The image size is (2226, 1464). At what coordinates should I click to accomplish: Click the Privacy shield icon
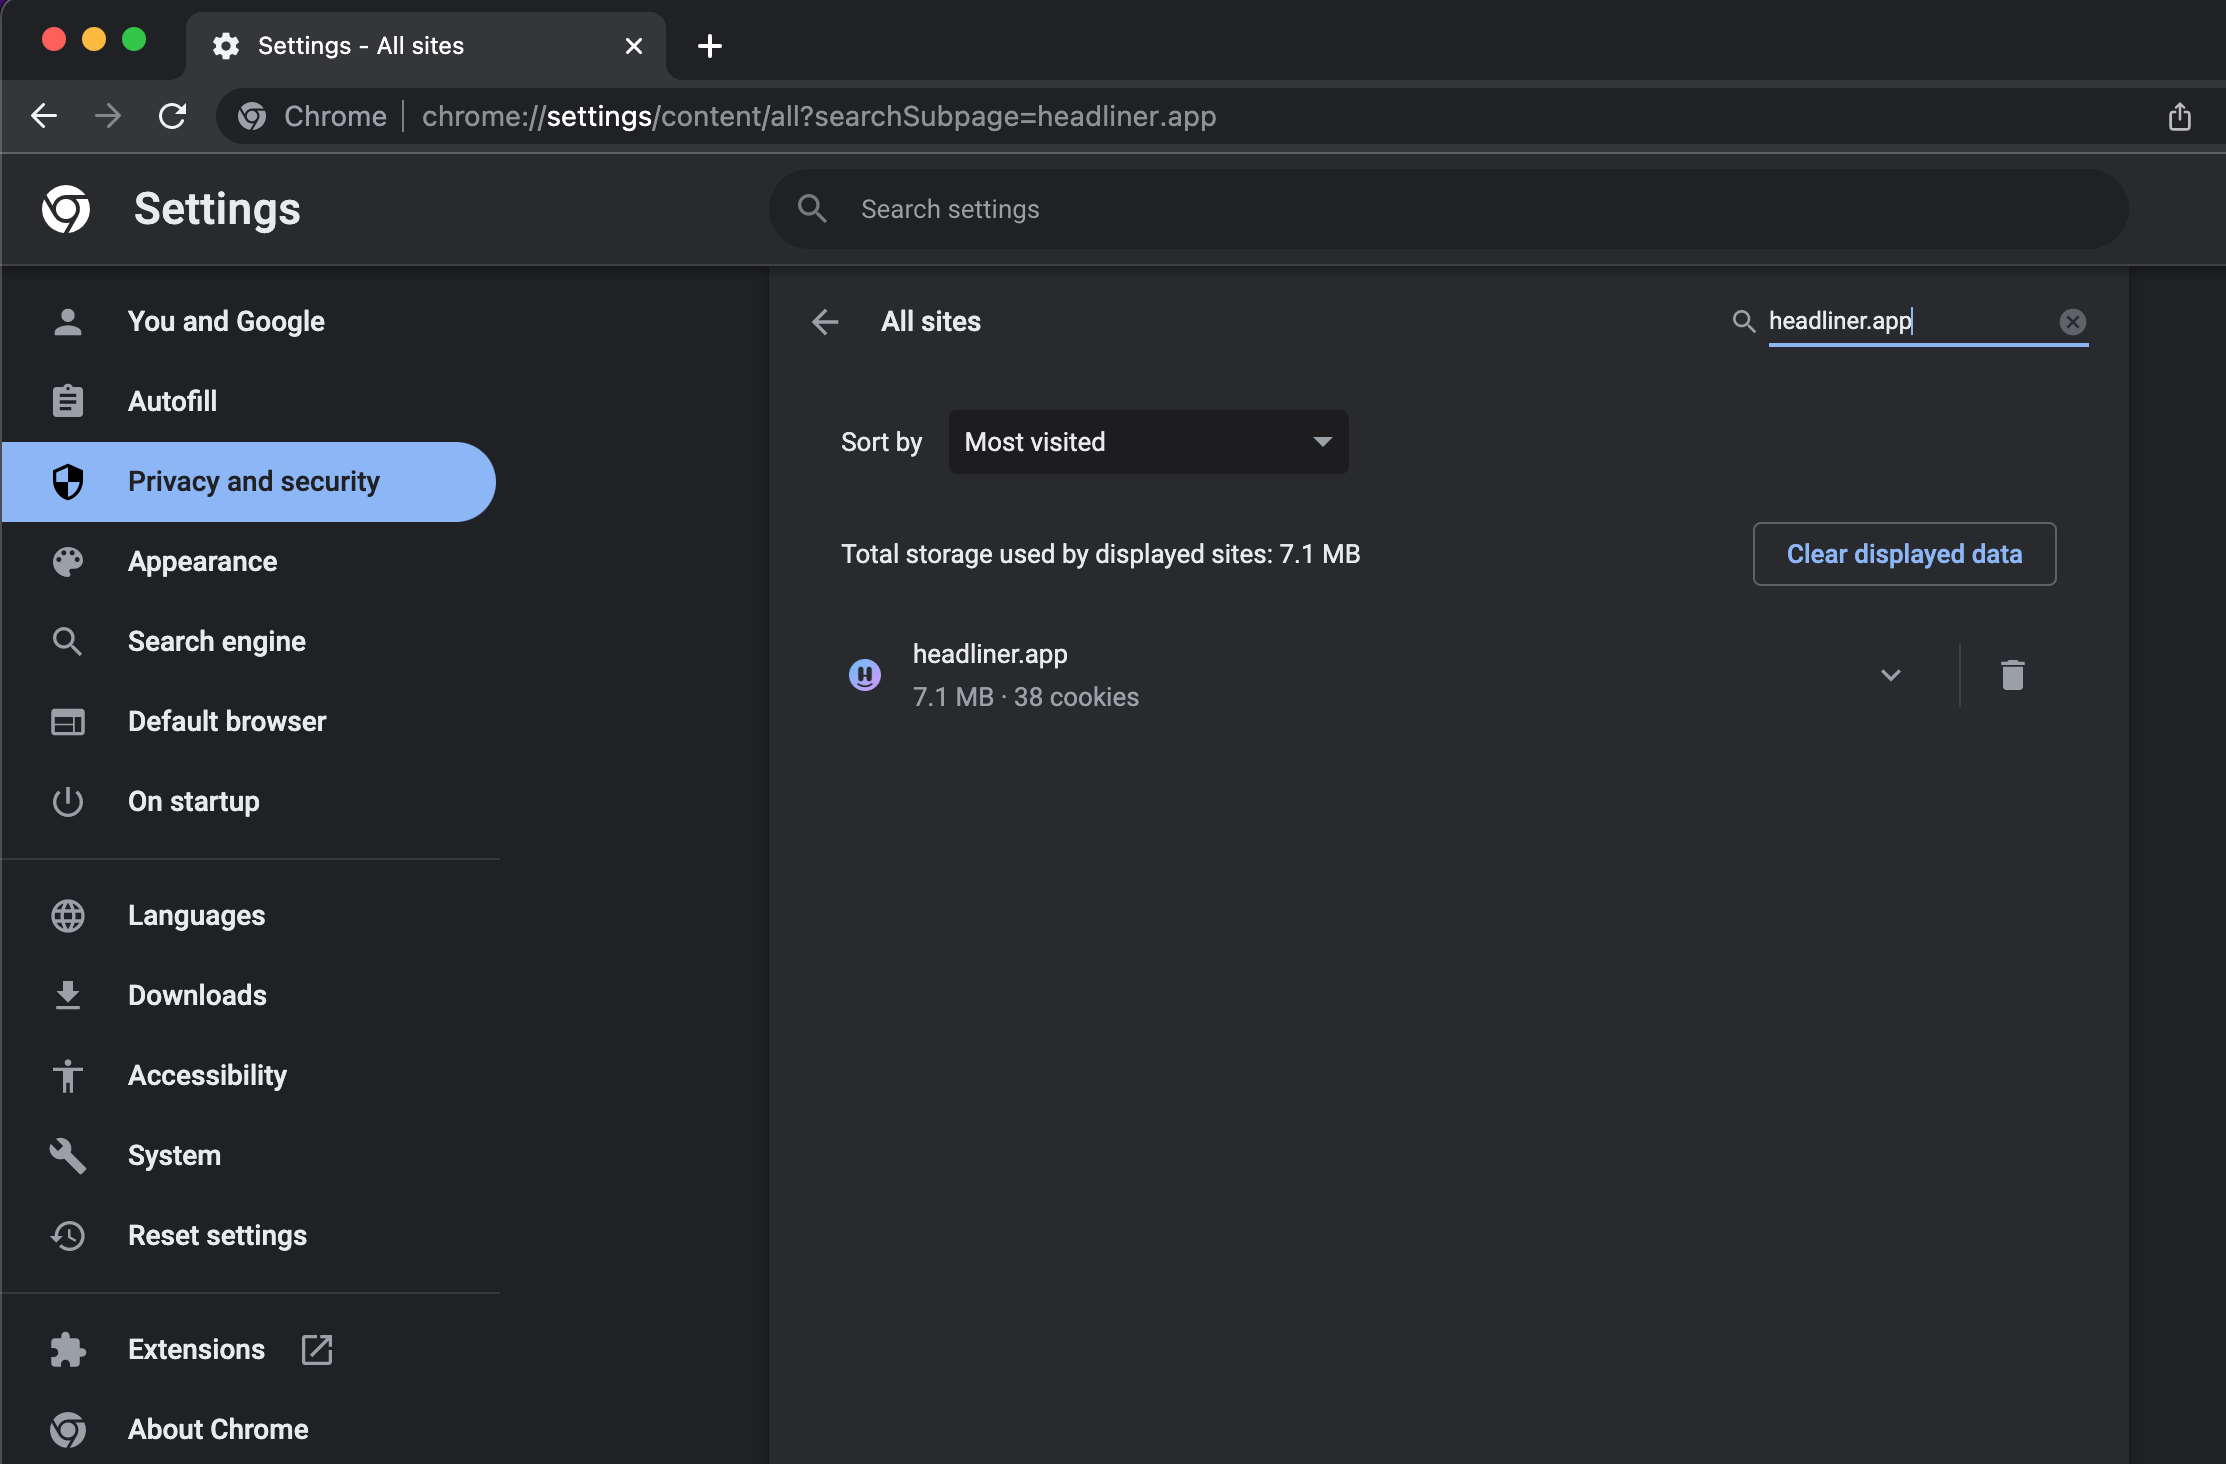pyautogui.click(x=68, y=481)
